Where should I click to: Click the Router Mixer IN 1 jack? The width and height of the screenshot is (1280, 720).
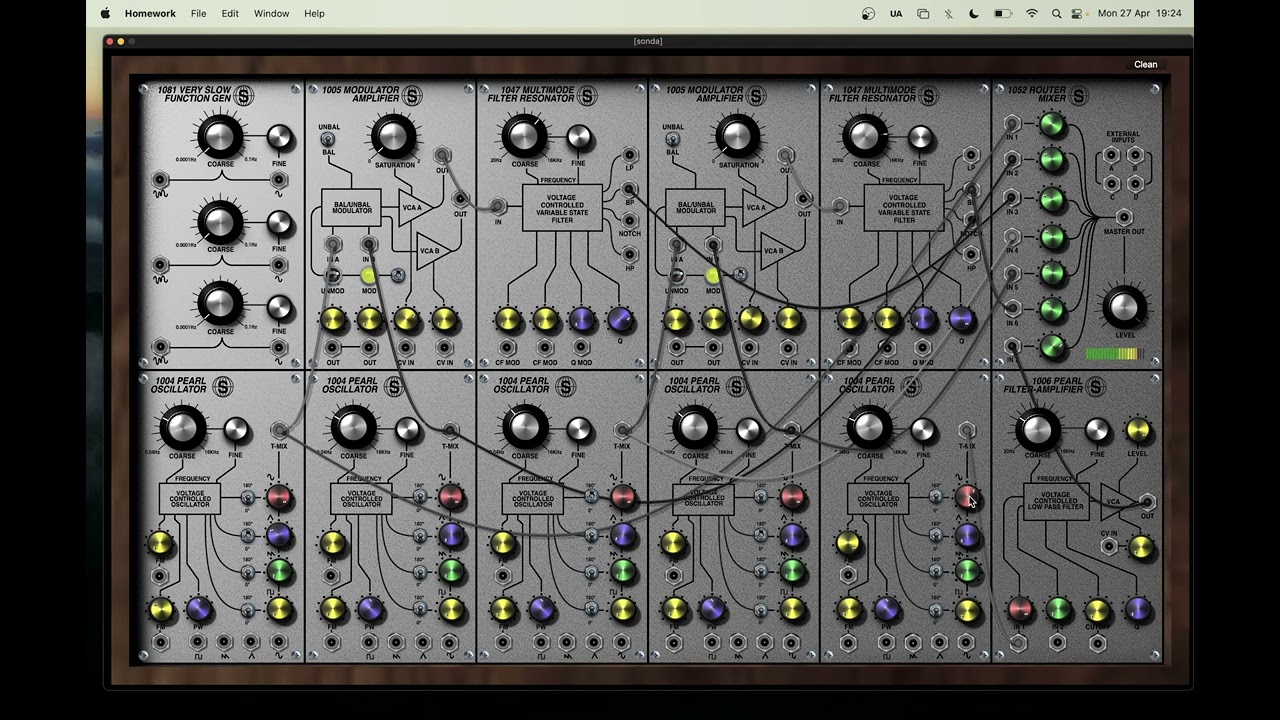pos(1012,125)
